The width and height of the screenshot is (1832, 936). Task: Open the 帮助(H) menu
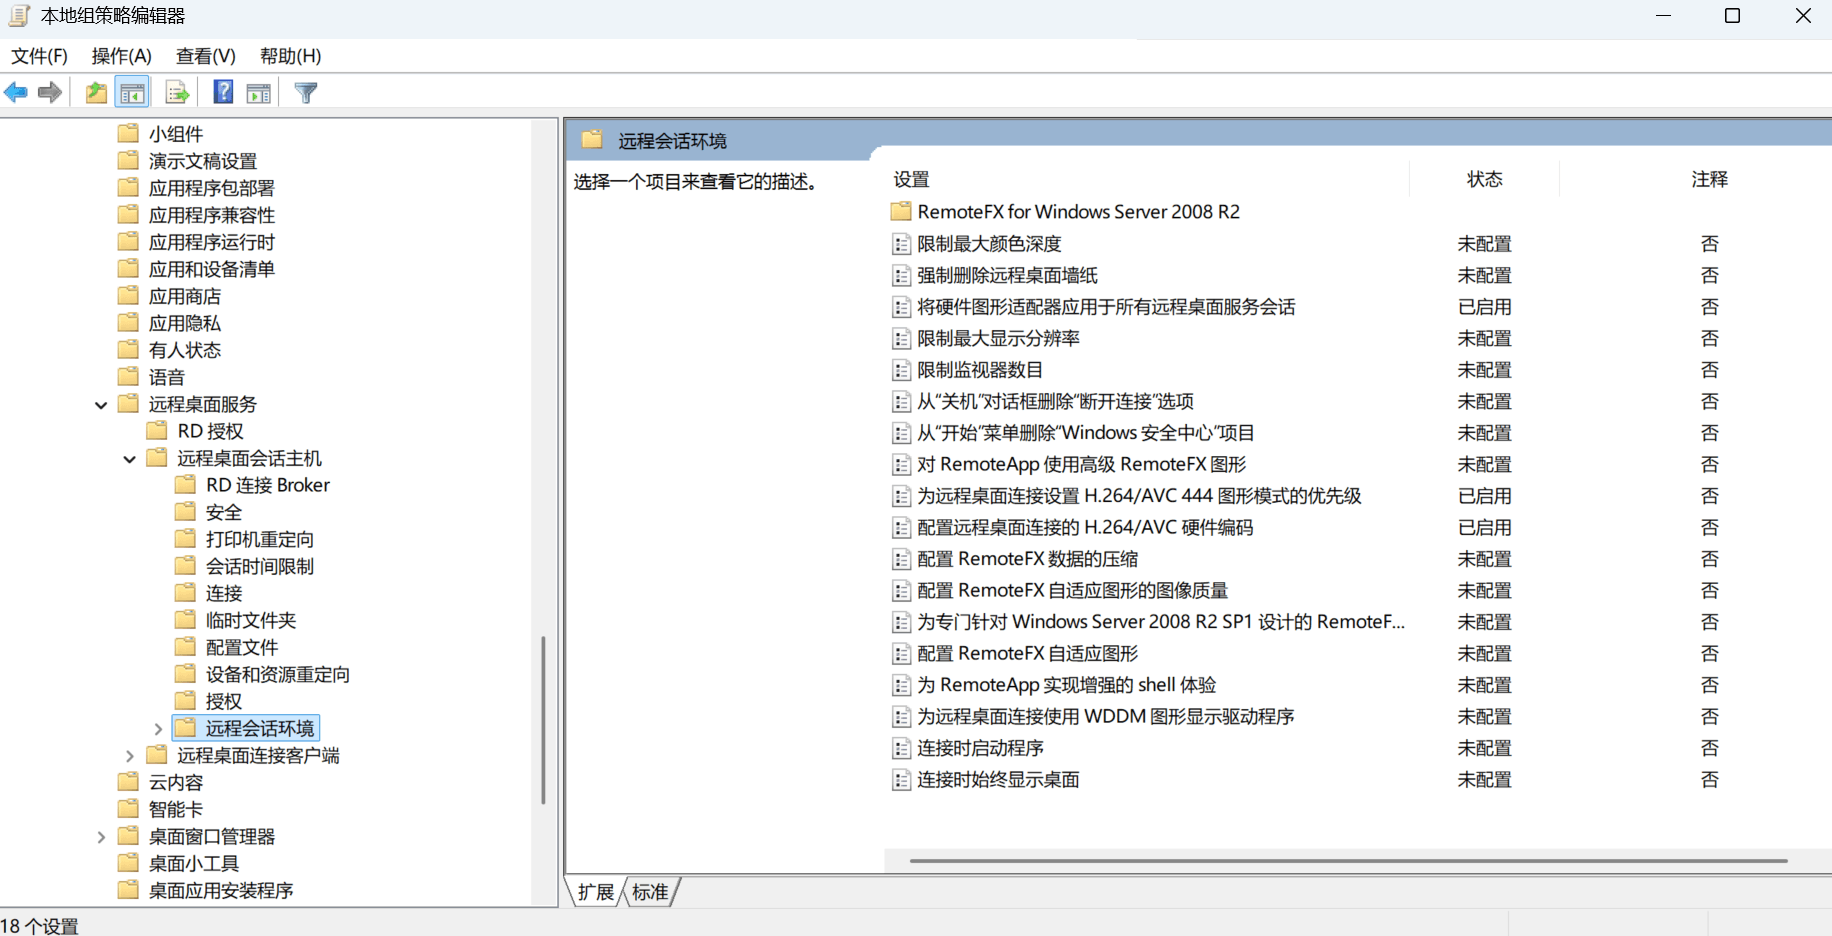(290, 56)
